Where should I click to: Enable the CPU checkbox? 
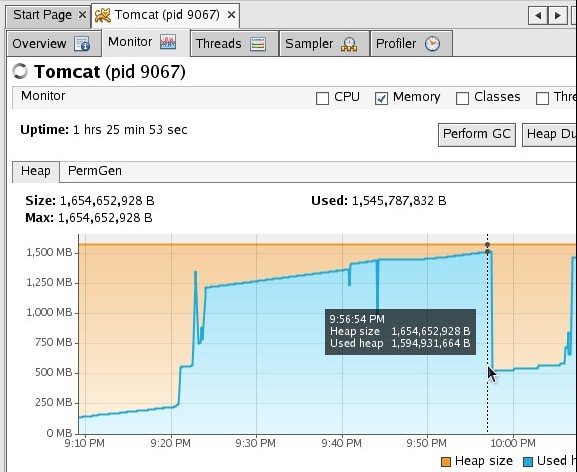coord(322,98)
